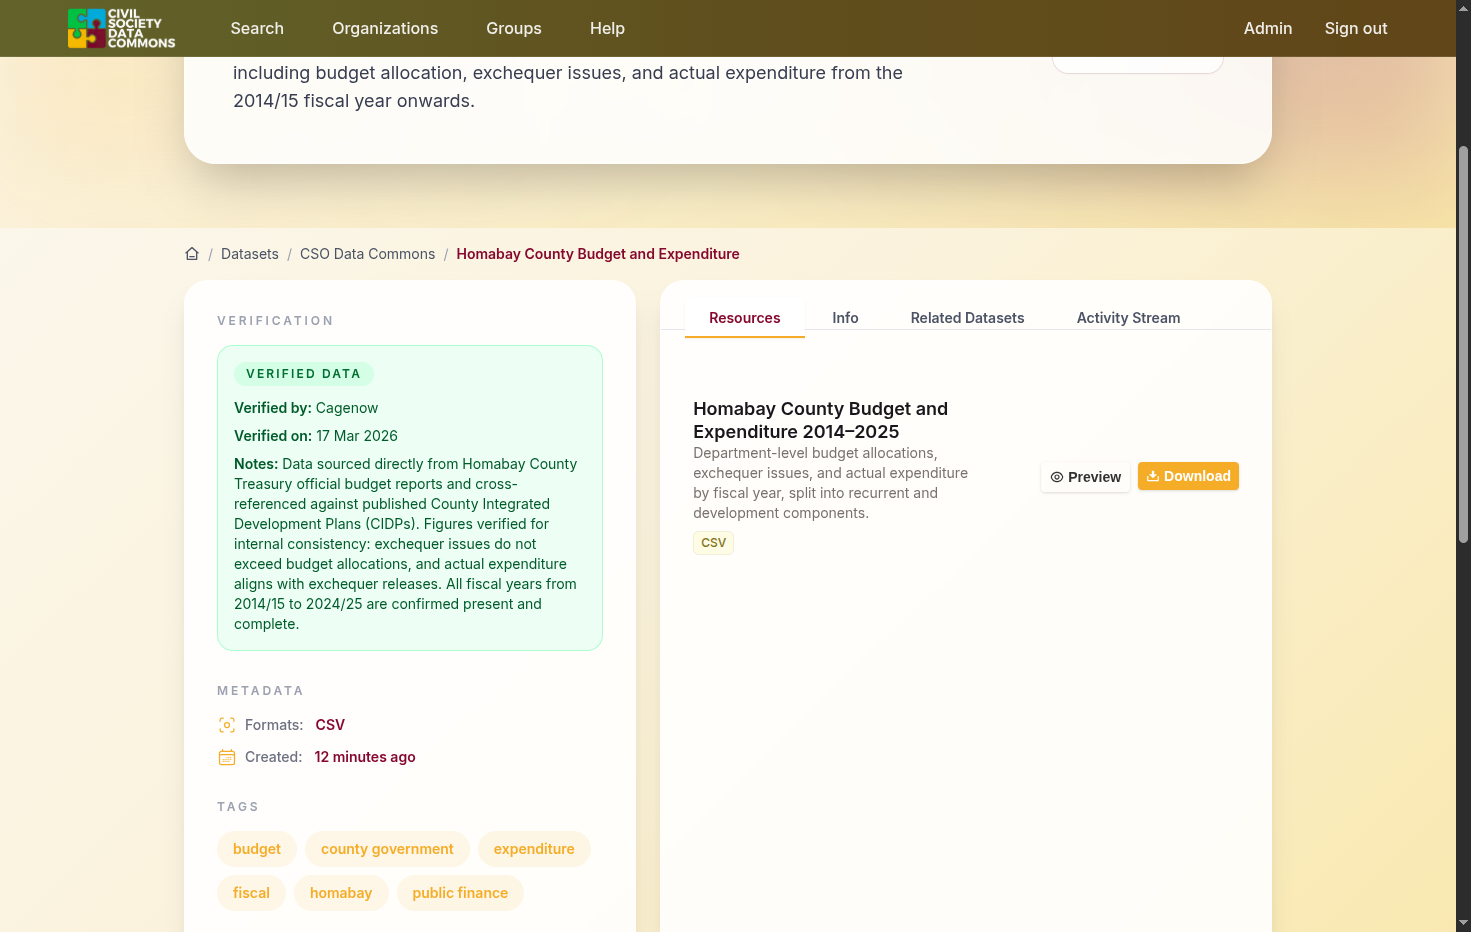Open CSO Data Commons breadcrumb link
Image resolution: width=1471 pixels, height=932 pixels.
coord(367,254)
